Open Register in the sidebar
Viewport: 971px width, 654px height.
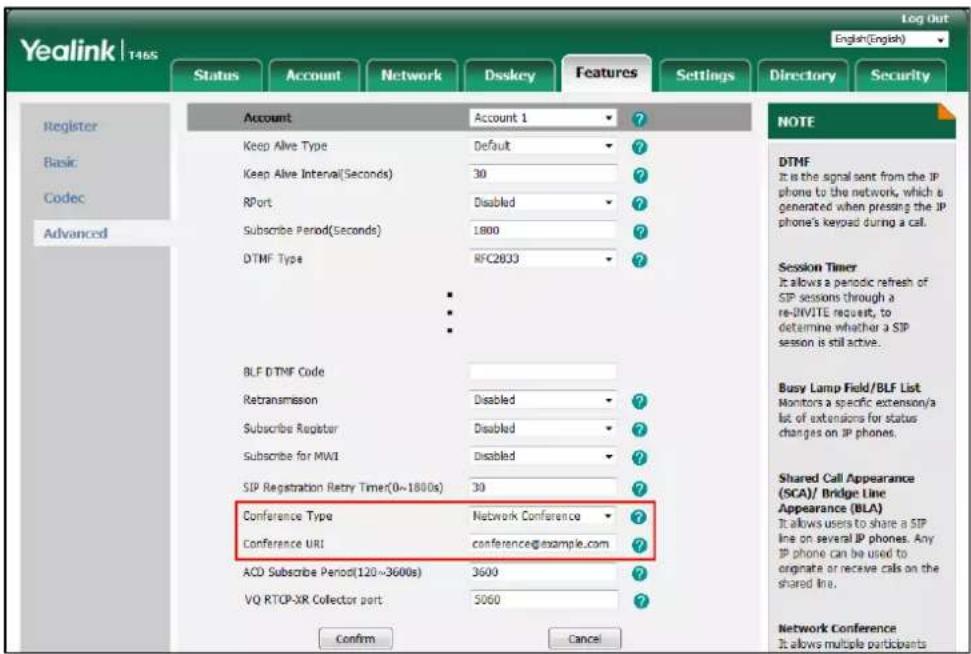pyautogui.click(x=71, y=126)
